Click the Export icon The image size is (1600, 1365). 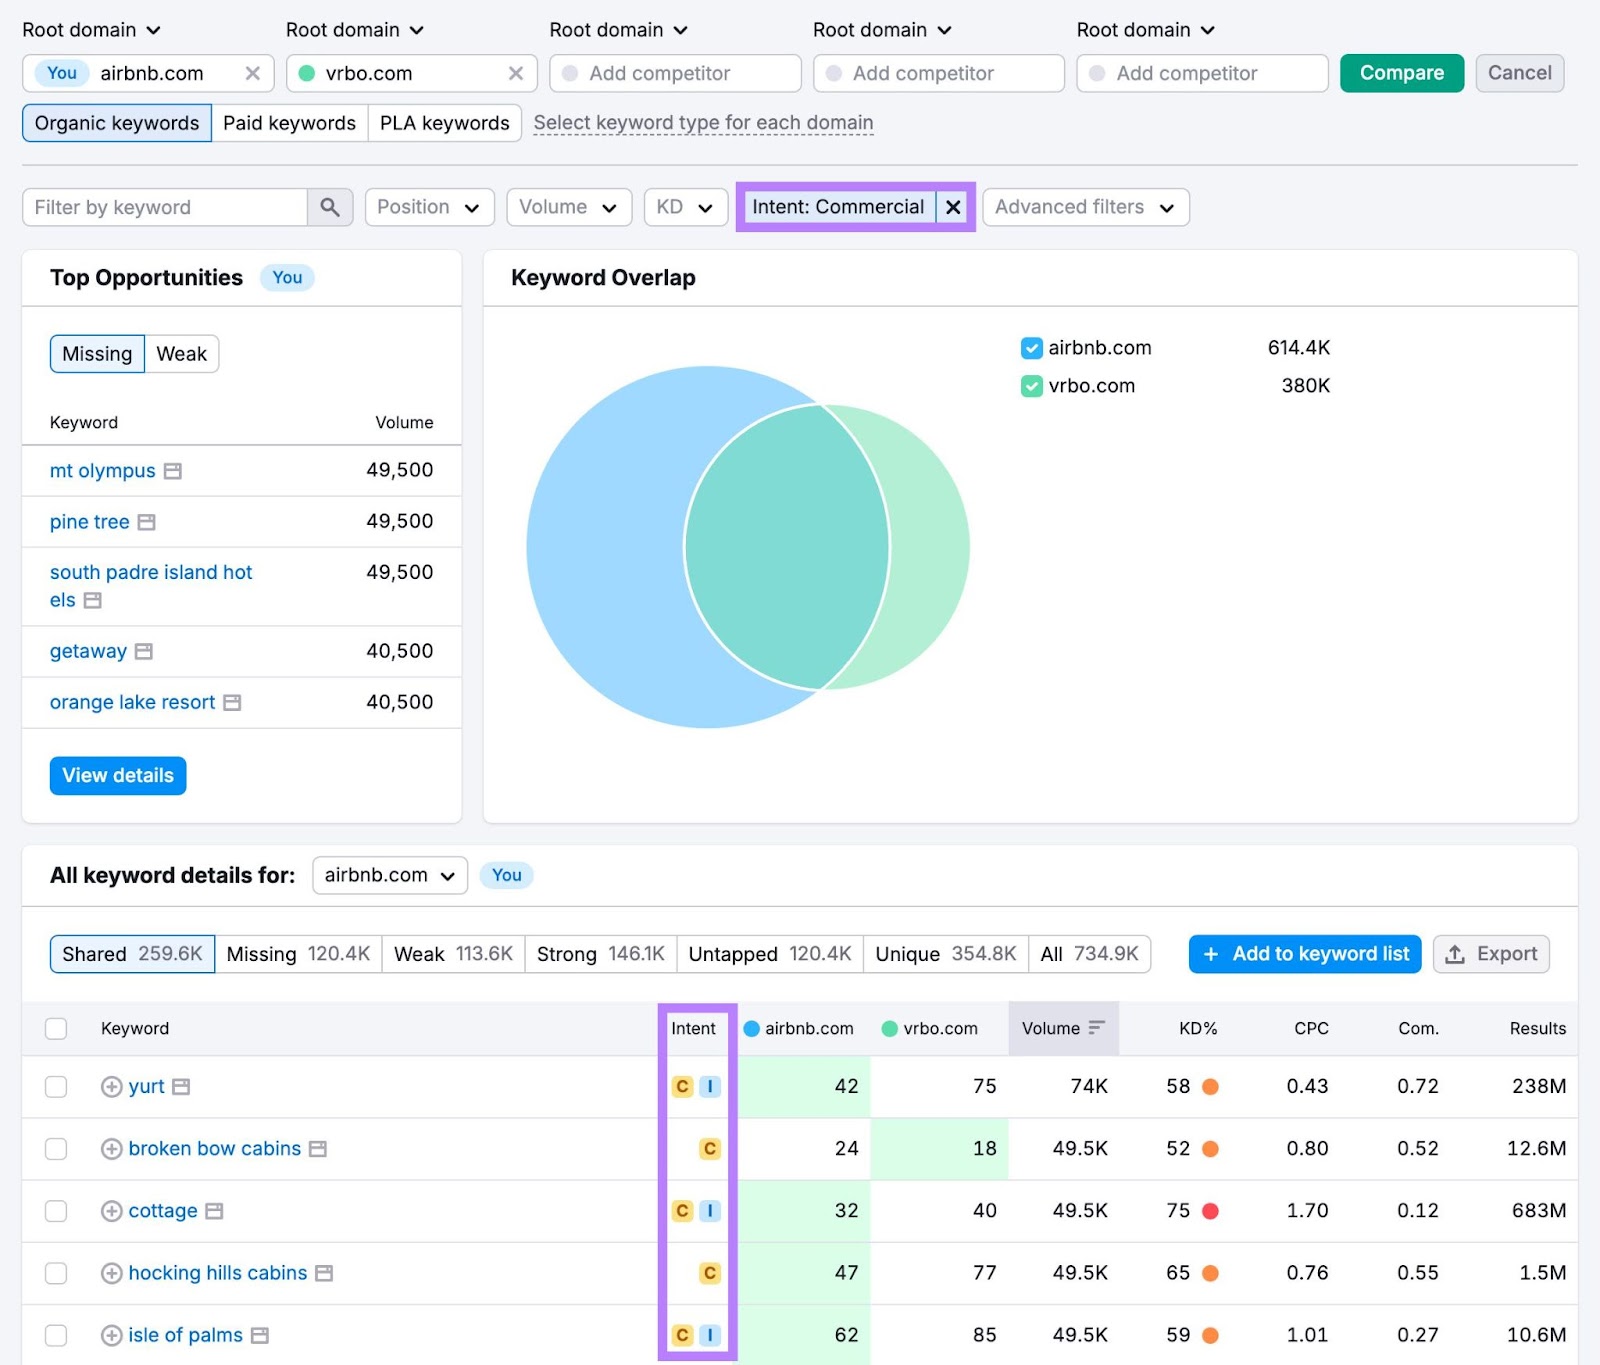point(1456,953)
